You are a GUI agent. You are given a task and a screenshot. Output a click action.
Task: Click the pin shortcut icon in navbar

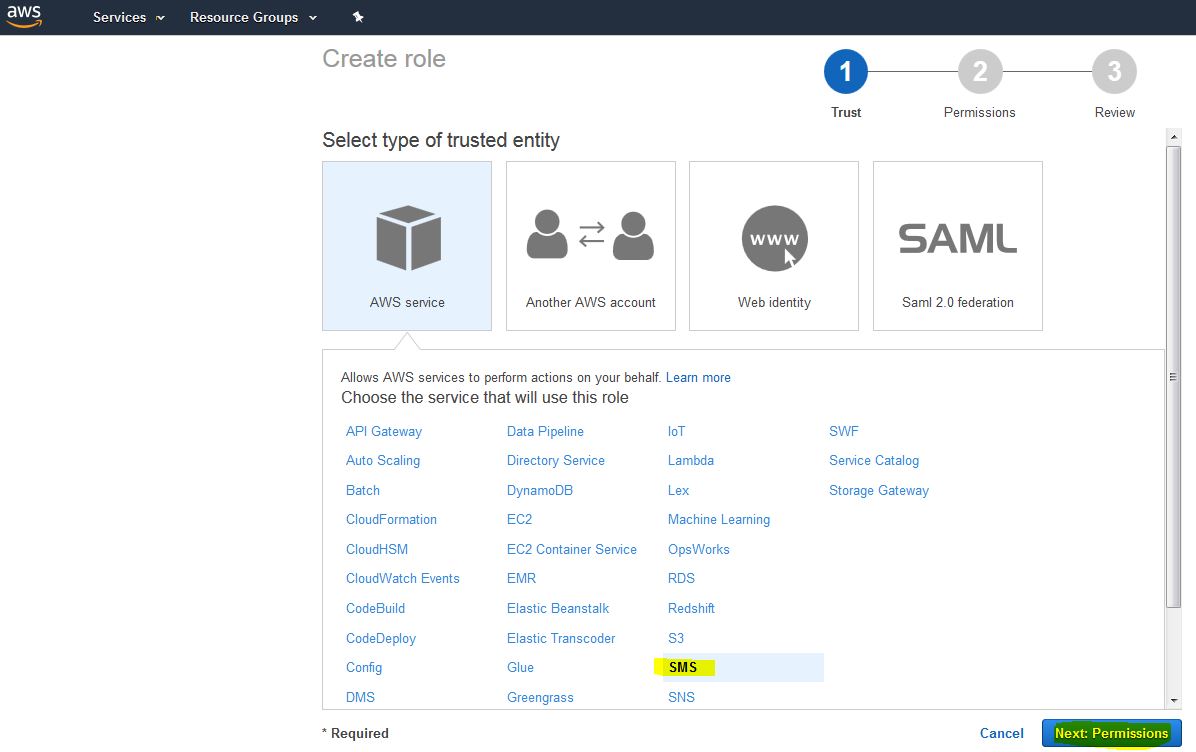pos(359,18)
